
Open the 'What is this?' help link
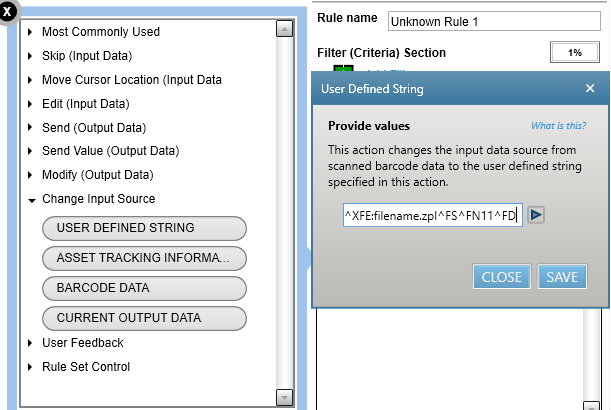click(x=558, y=125)
